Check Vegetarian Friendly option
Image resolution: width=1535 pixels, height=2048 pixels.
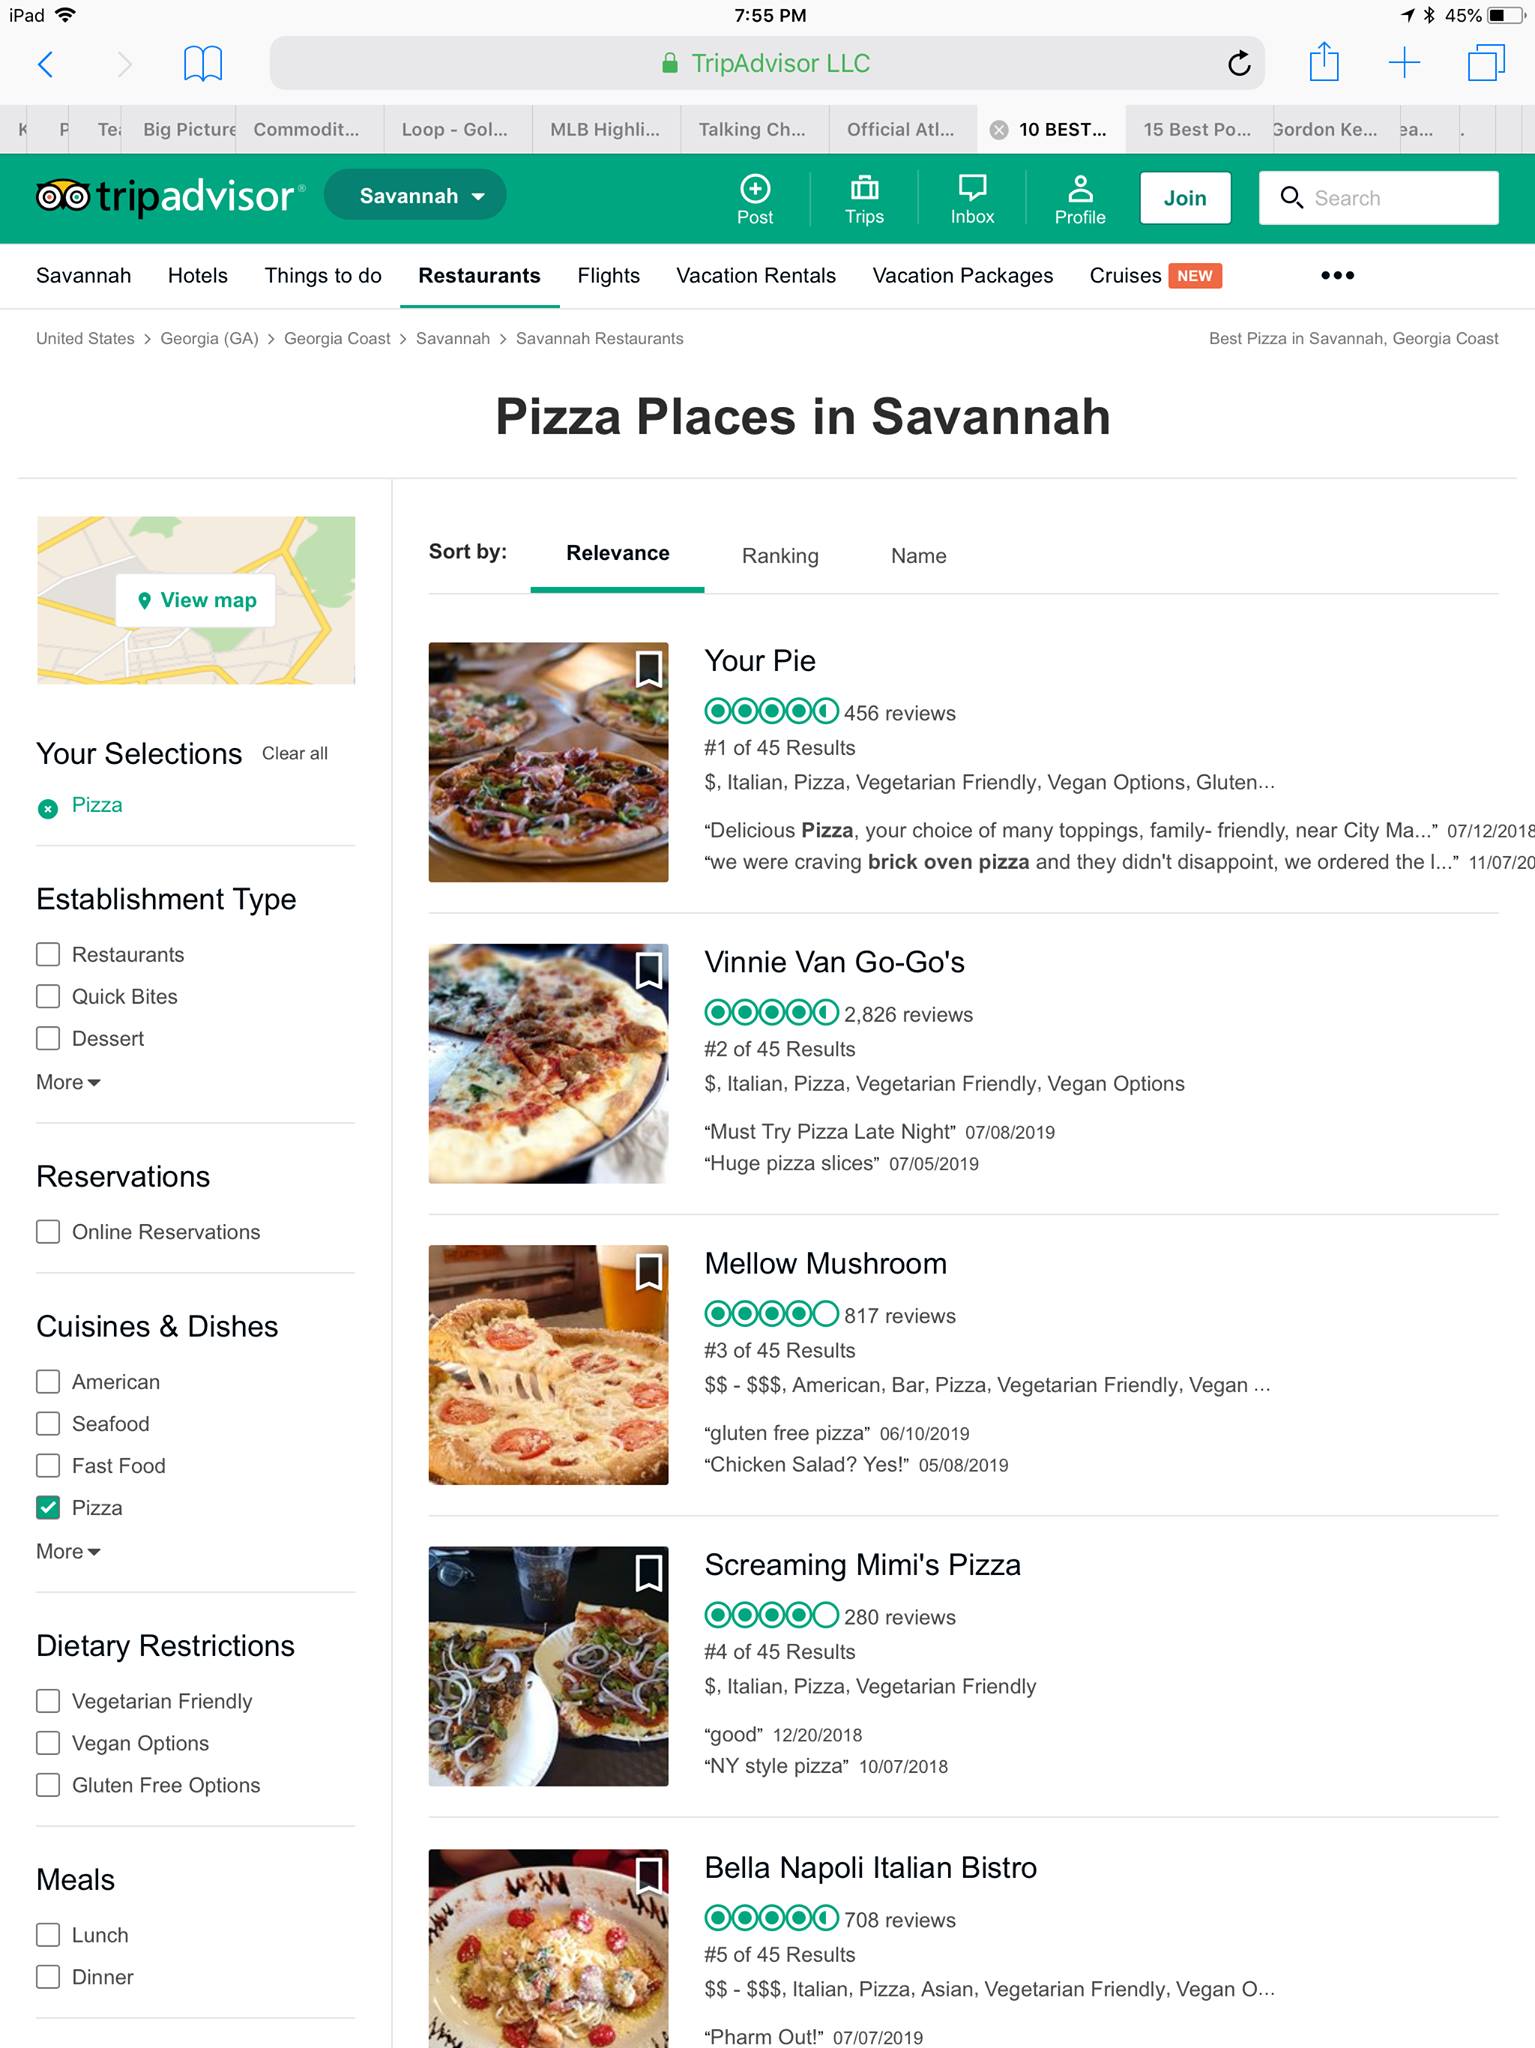[x=48, y=1700]
